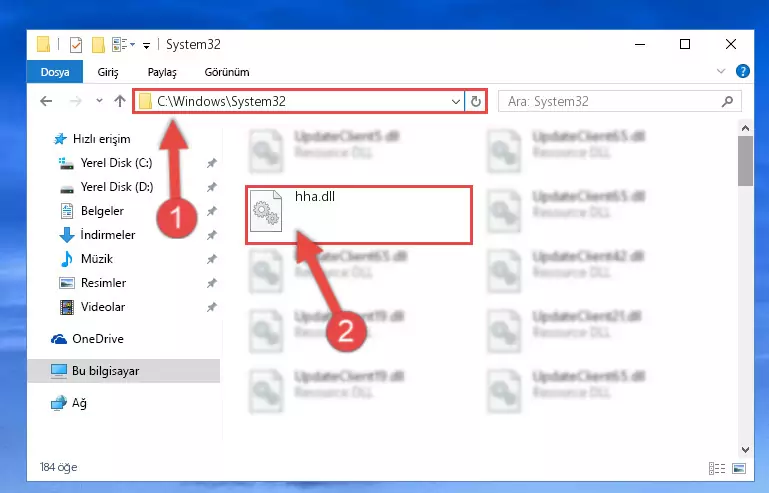Switch to the Paylaş ribbon tab

(162, 72)
